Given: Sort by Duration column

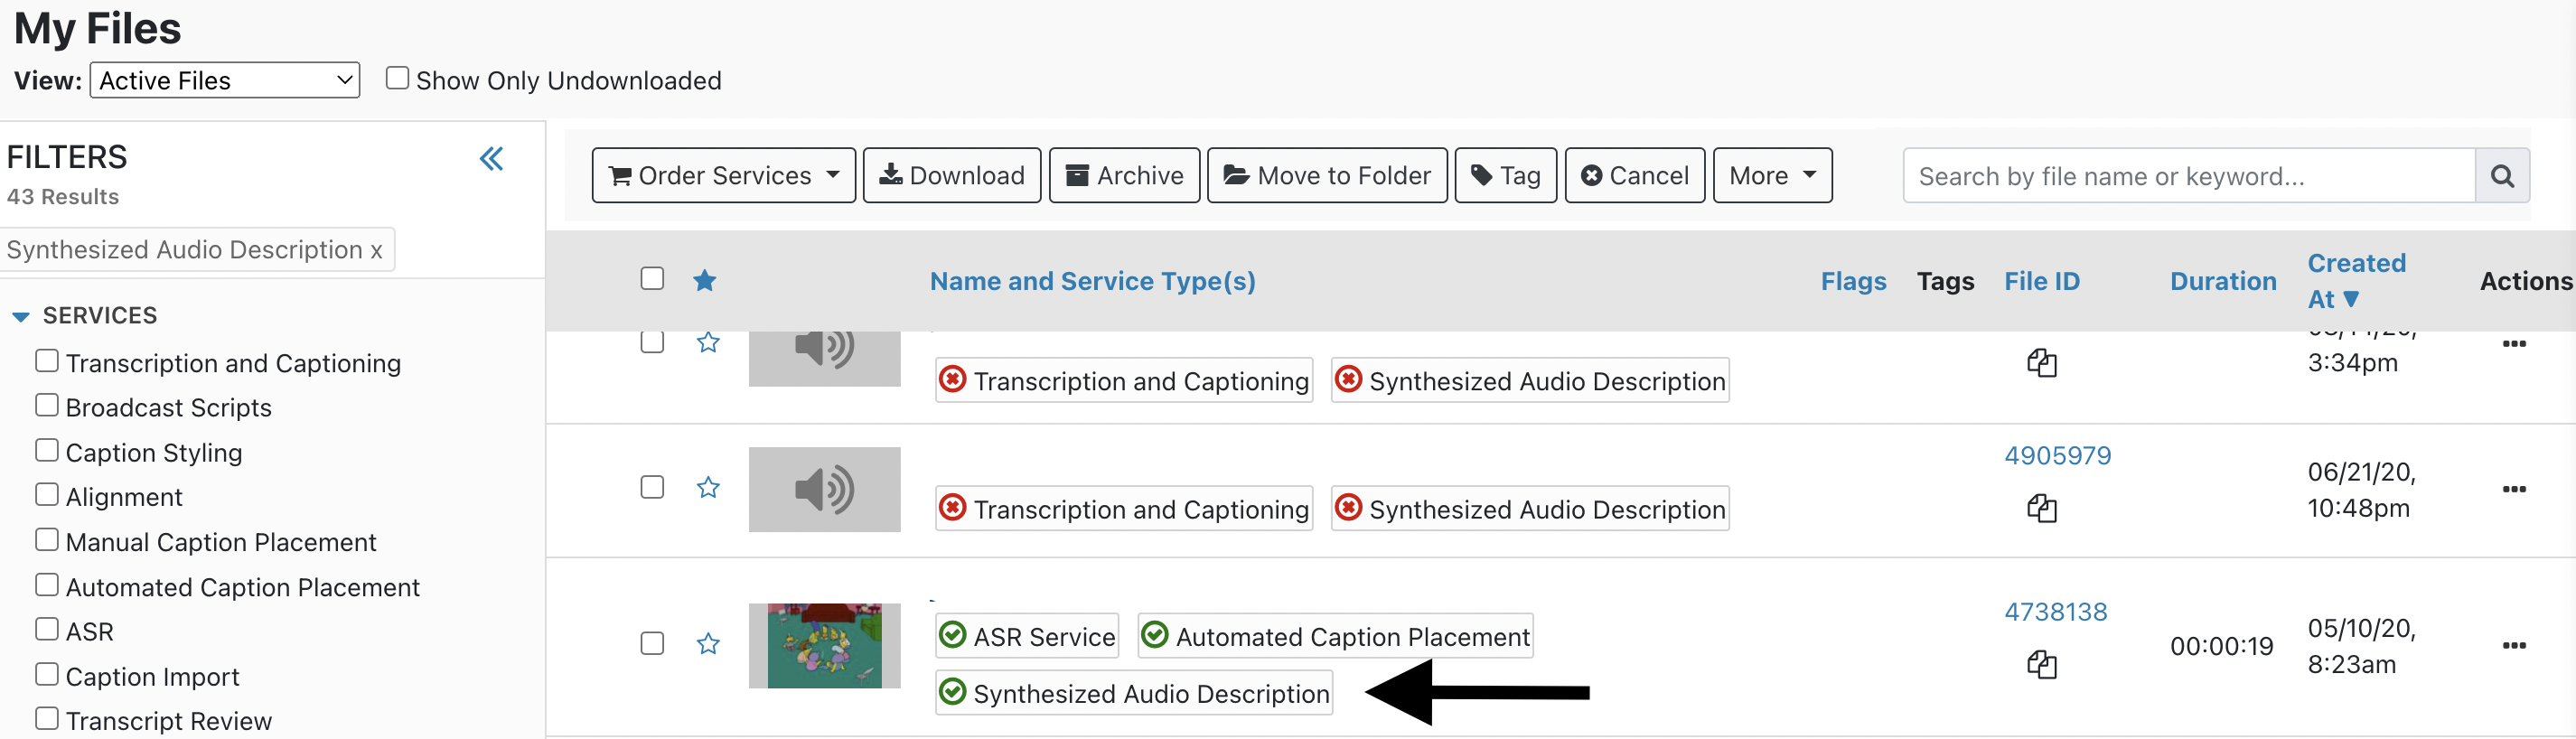Looking at the screenshot, I should 2222,281.
